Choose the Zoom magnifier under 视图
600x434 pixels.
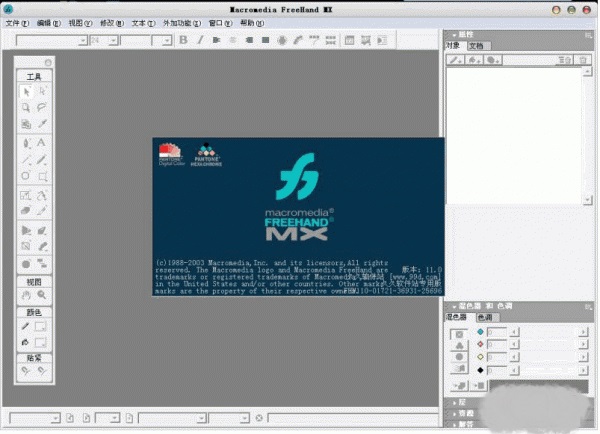tap(42, 296)
